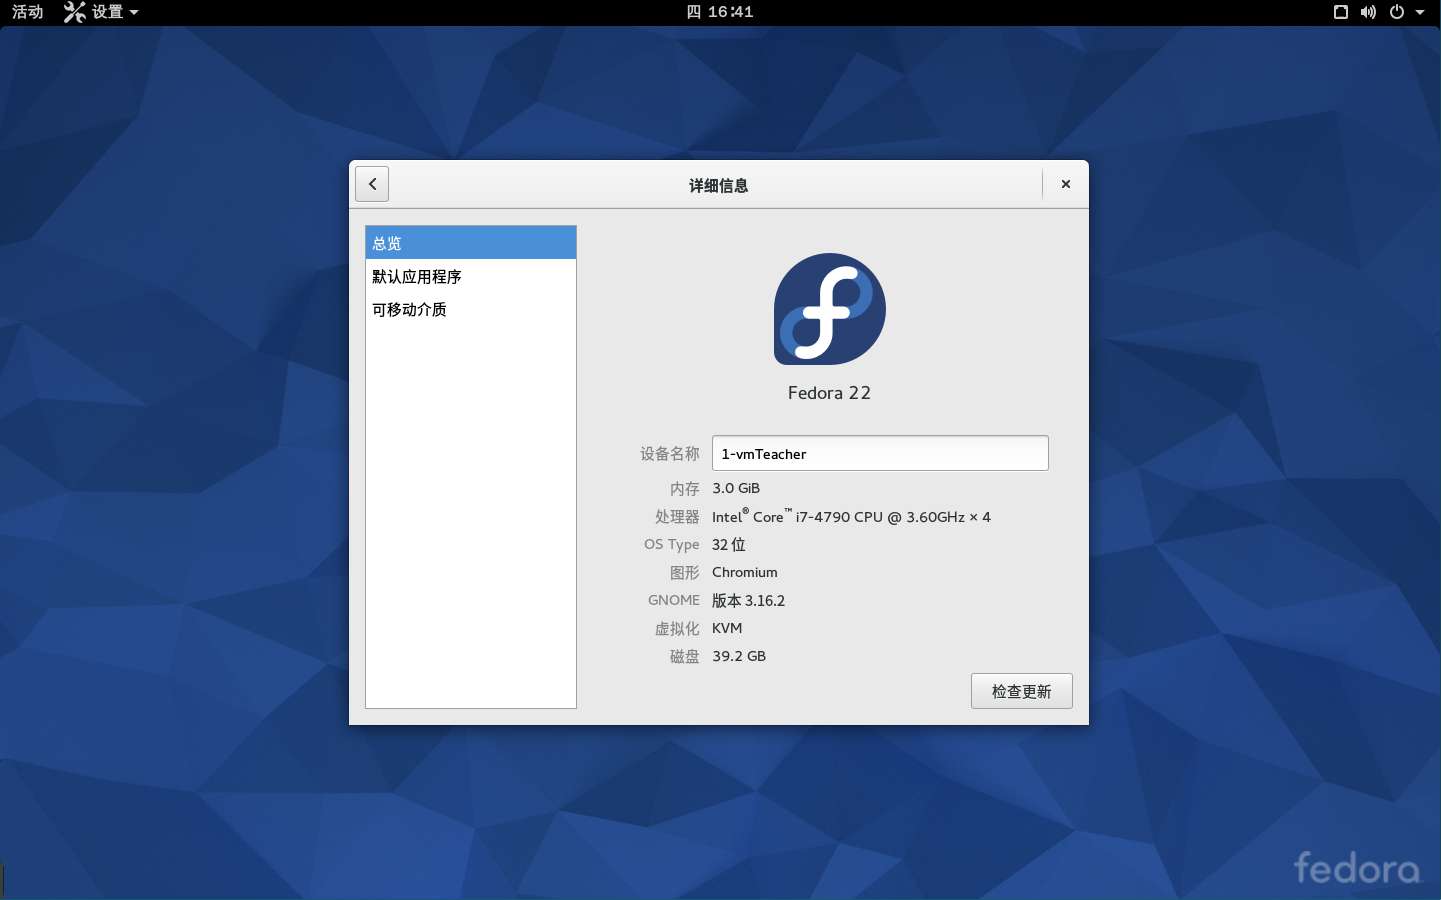Click the settings wrench icon in top bar
This screenshot has width=1441, height=900.
click(74, 12)
